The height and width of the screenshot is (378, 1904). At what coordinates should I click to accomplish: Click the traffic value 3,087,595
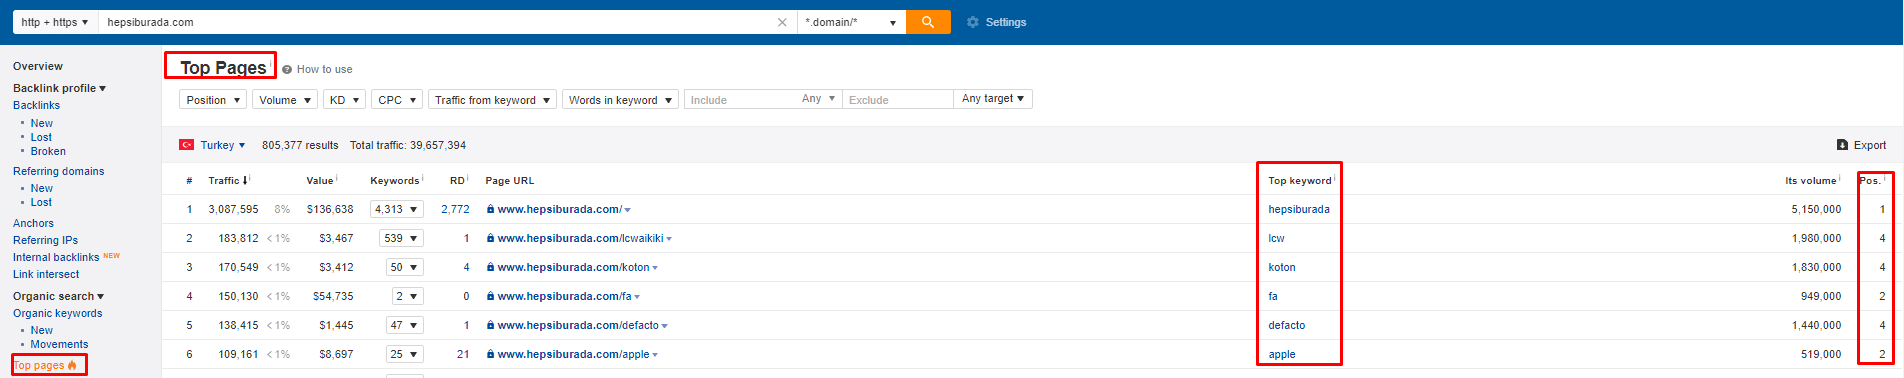pyautogui.click(x=233, y=209)
